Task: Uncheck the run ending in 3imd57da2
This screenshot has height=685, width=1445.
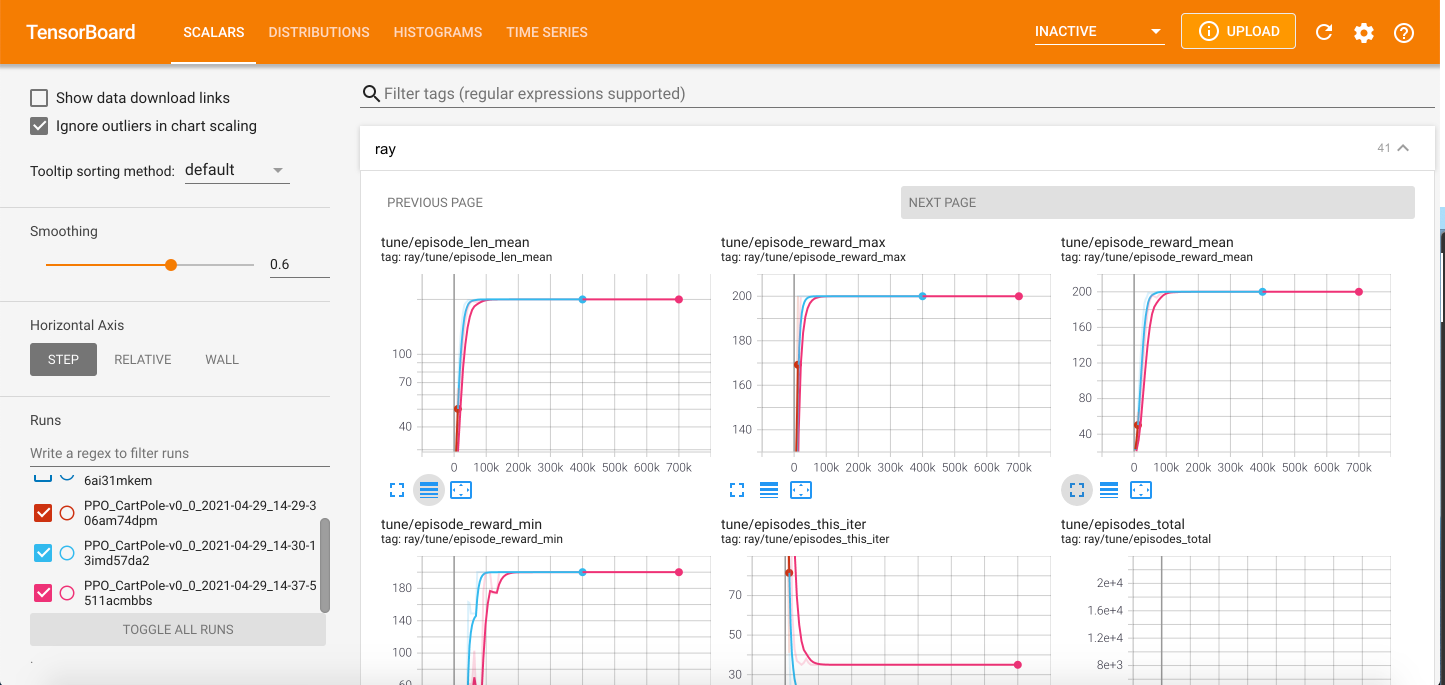Action: [x=43, y=553]
